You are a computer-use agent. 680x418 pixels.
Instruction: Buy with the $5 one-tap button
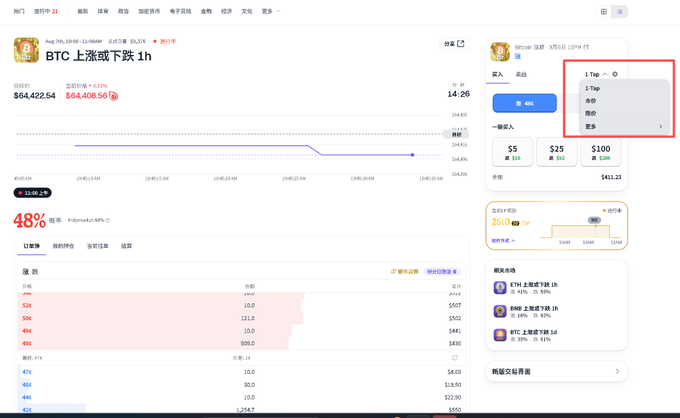[x=512, y=152]
